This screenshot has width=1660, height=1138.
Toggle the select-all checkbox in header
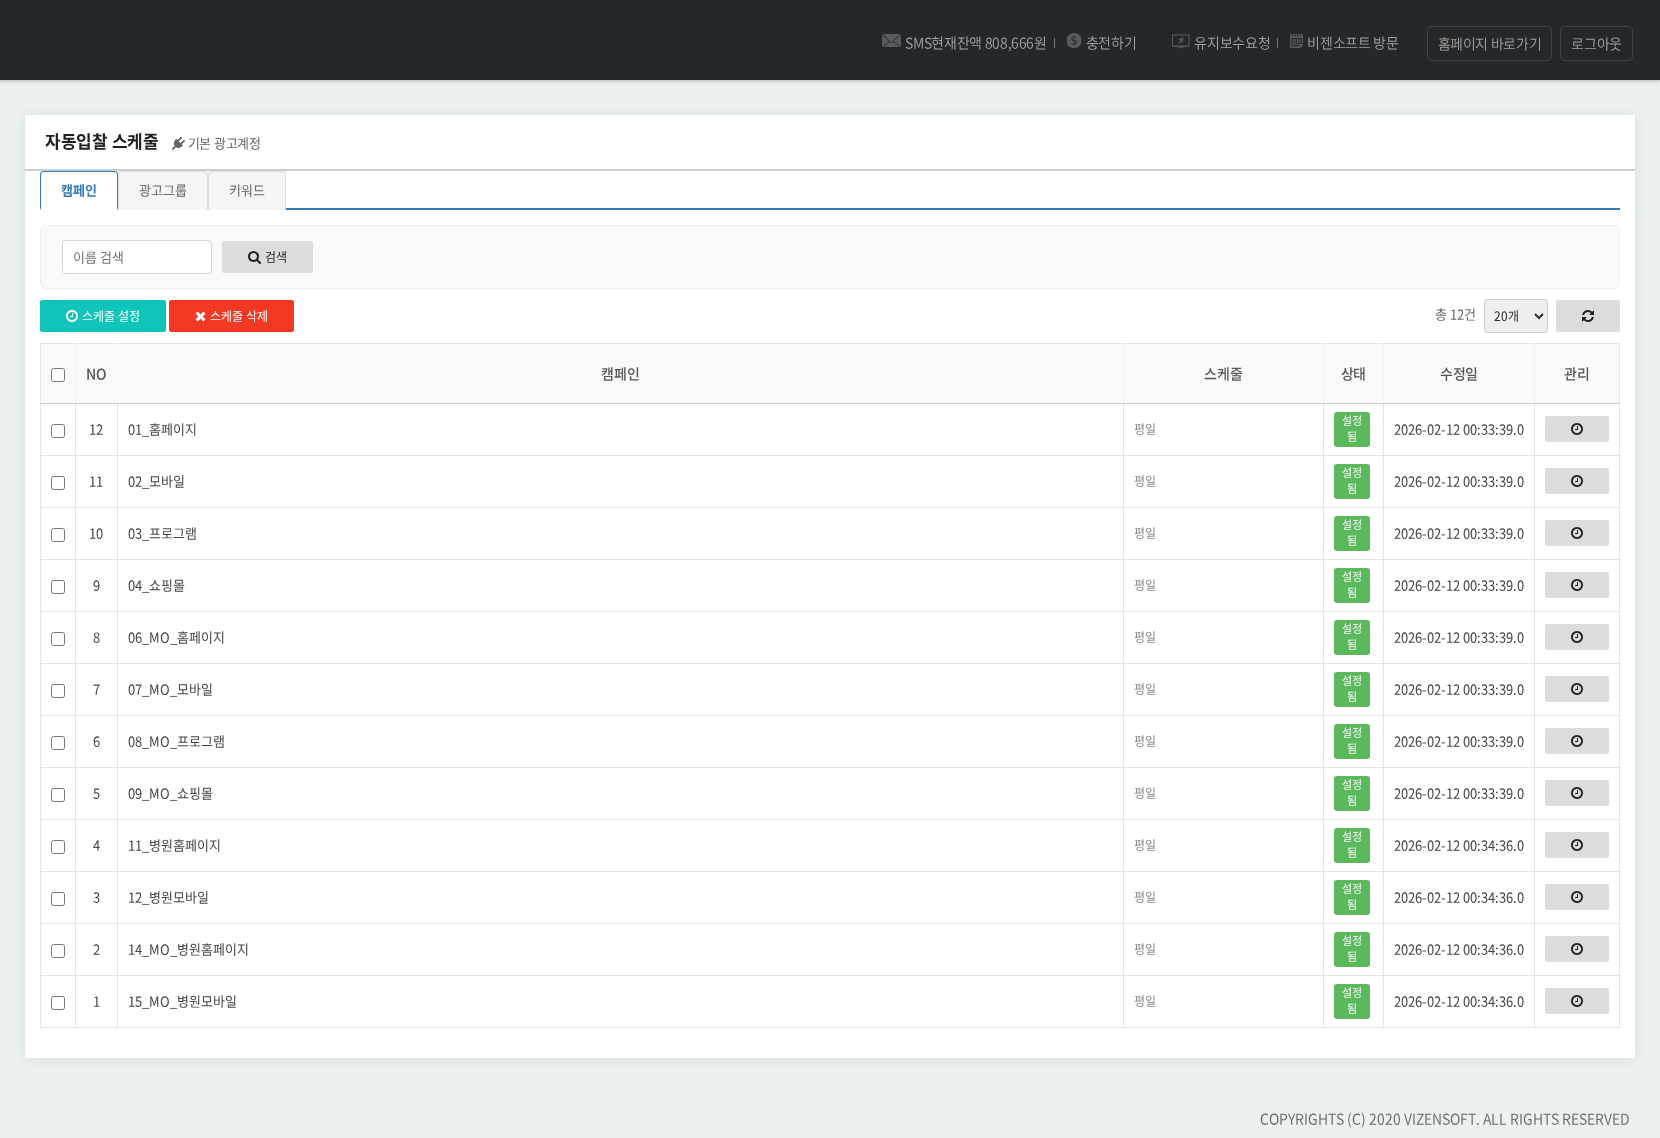coord(58,375)
